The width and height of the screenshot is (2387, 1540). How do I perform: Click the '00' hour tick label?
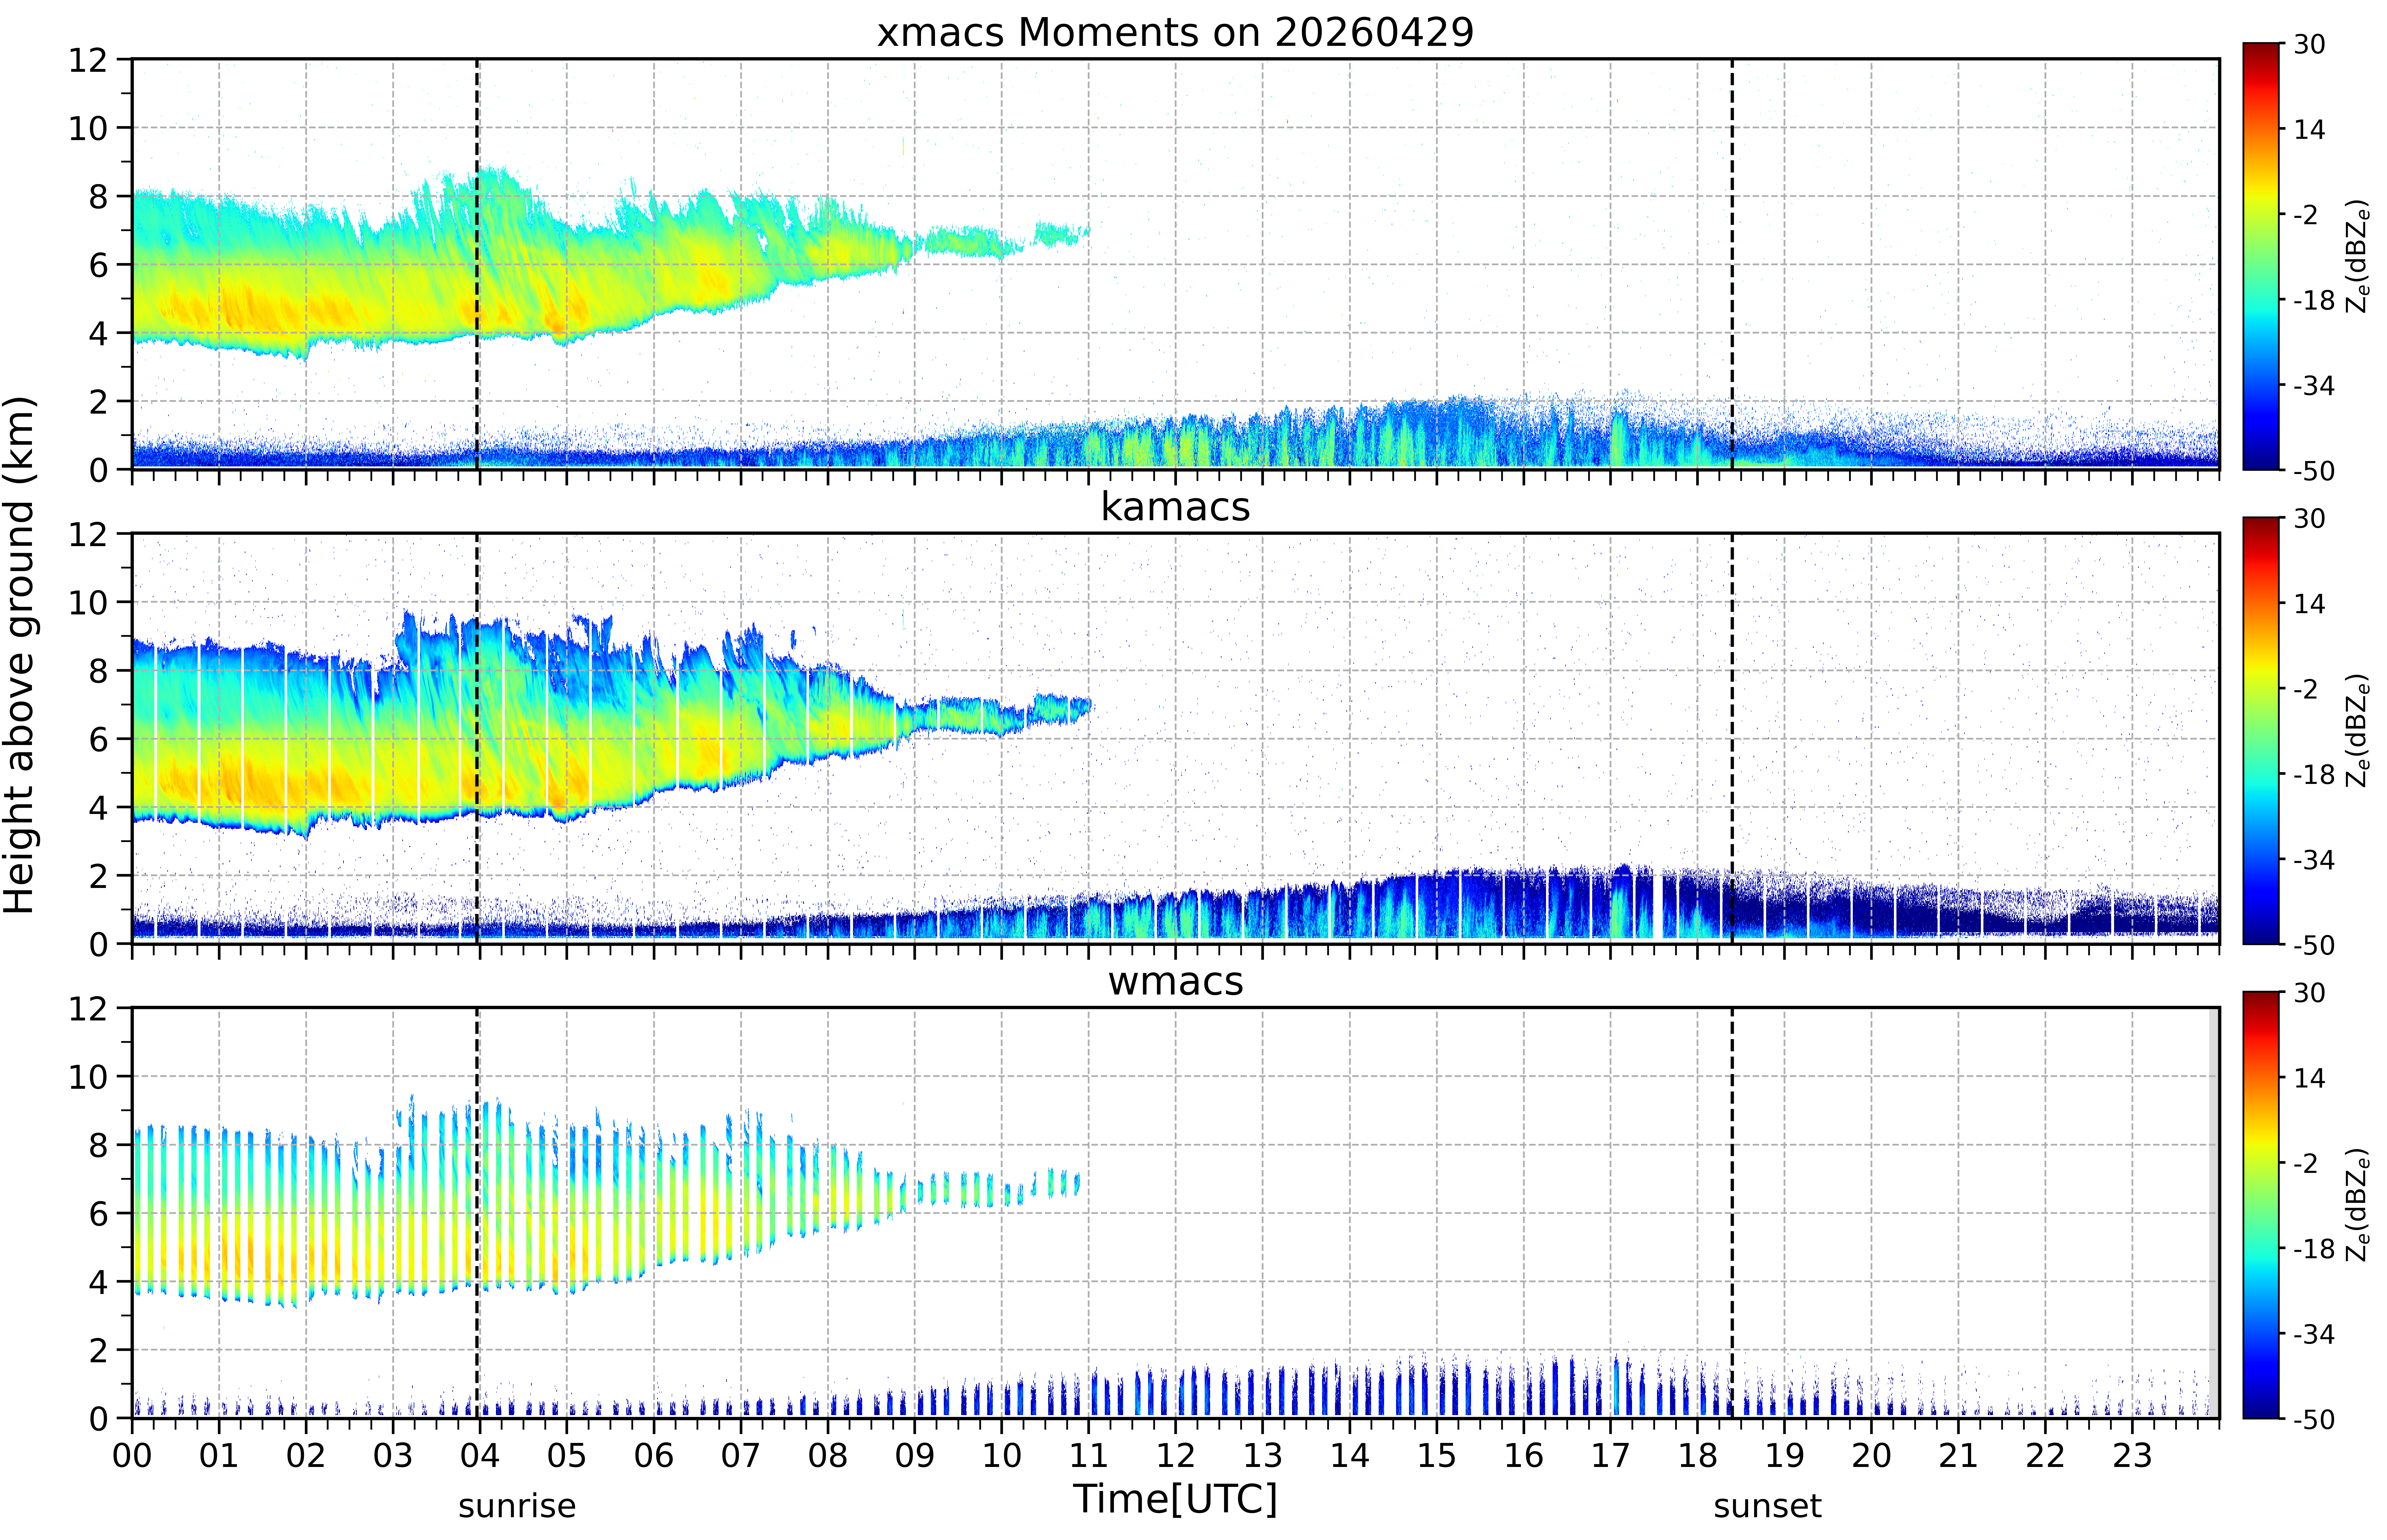132,1456
